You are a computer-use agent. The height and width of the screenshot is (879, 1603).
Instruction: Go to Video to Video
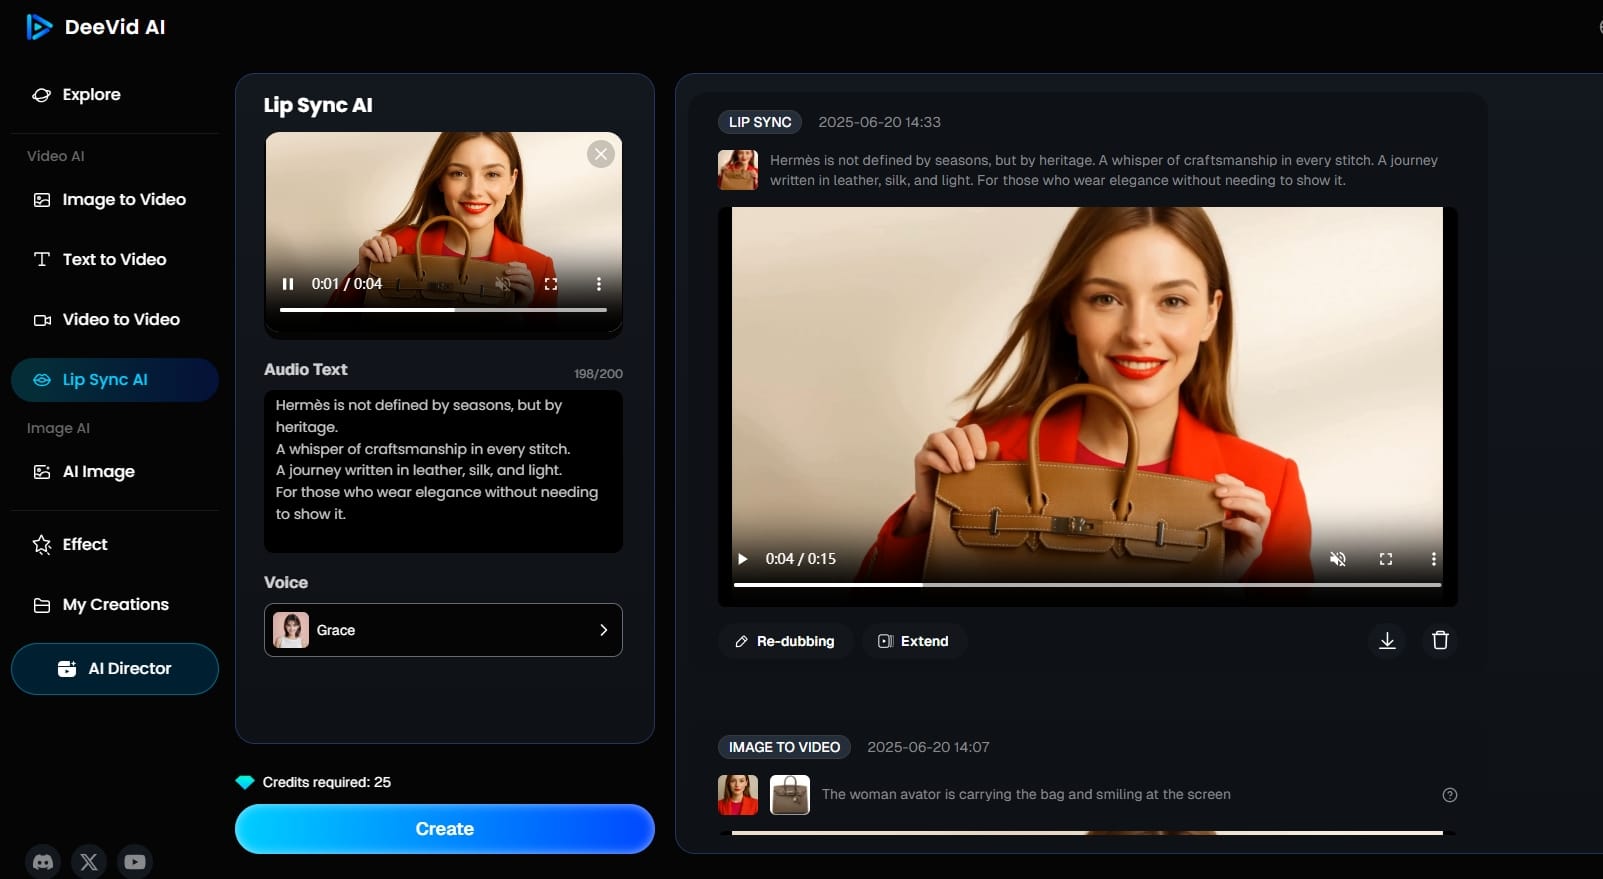[x=115, y=320]
